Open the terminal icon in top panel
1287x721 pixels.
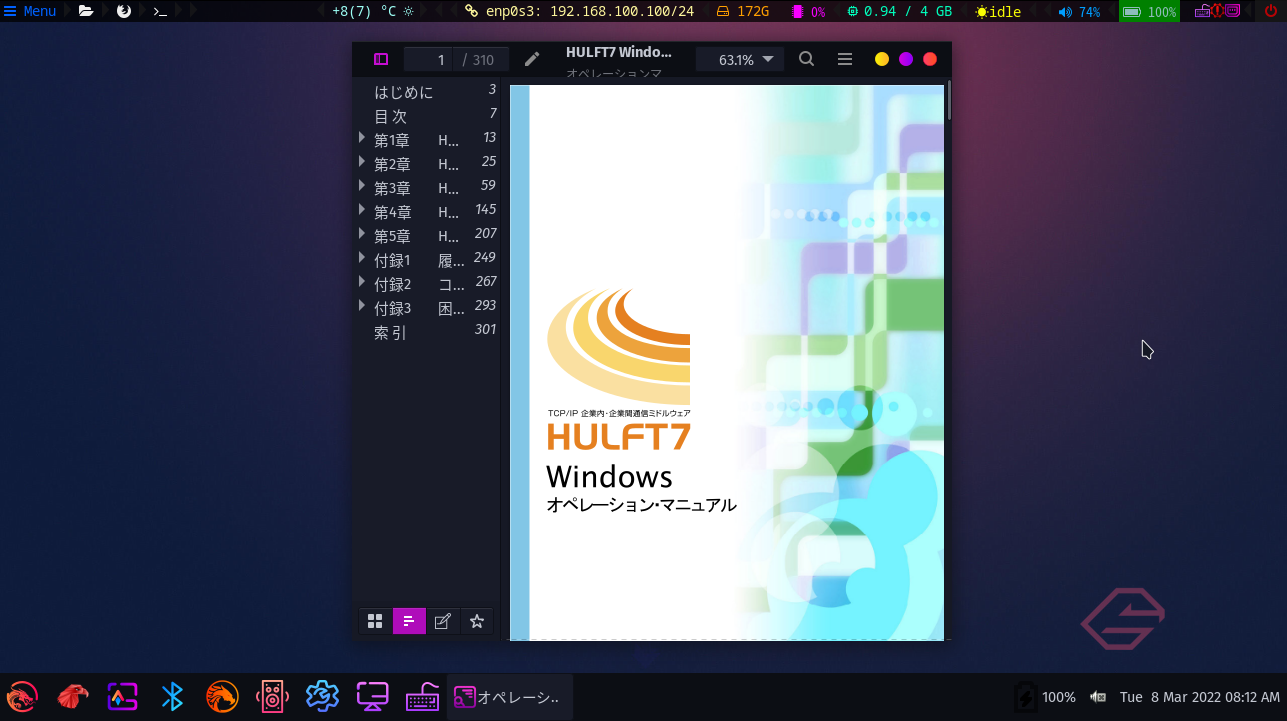pos(160,11)
